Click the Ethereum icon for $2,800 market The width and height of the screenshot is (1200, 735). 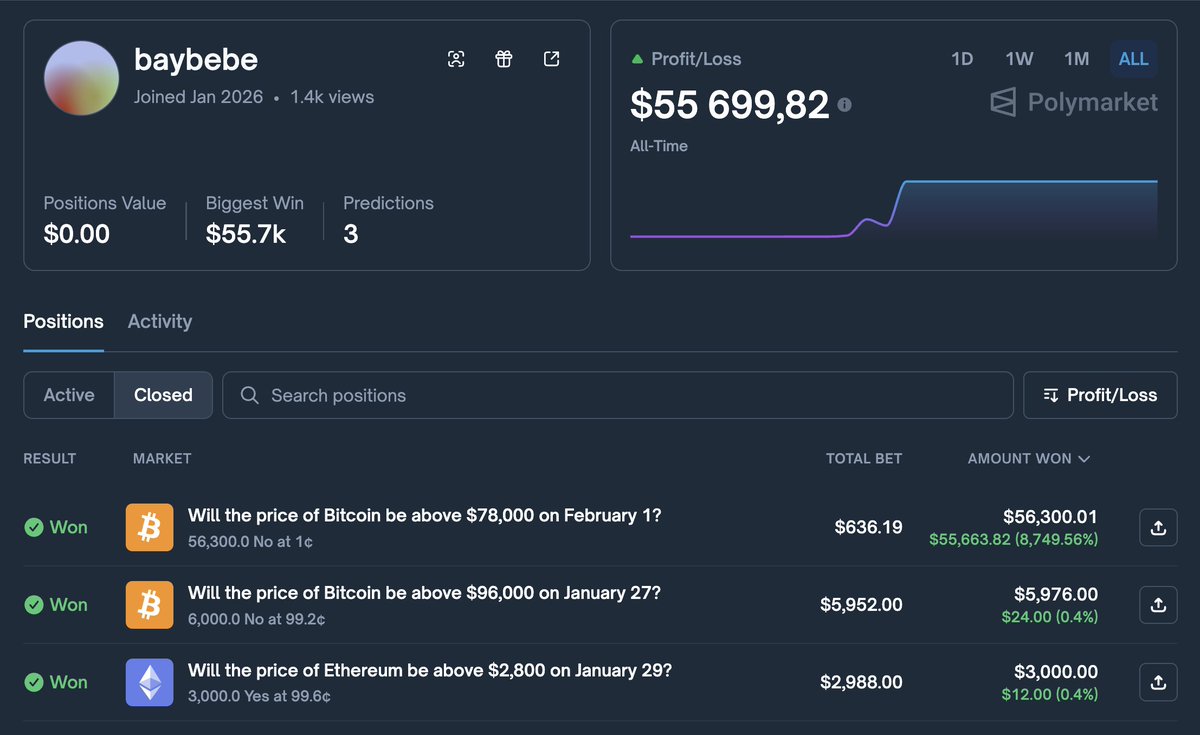150,682
